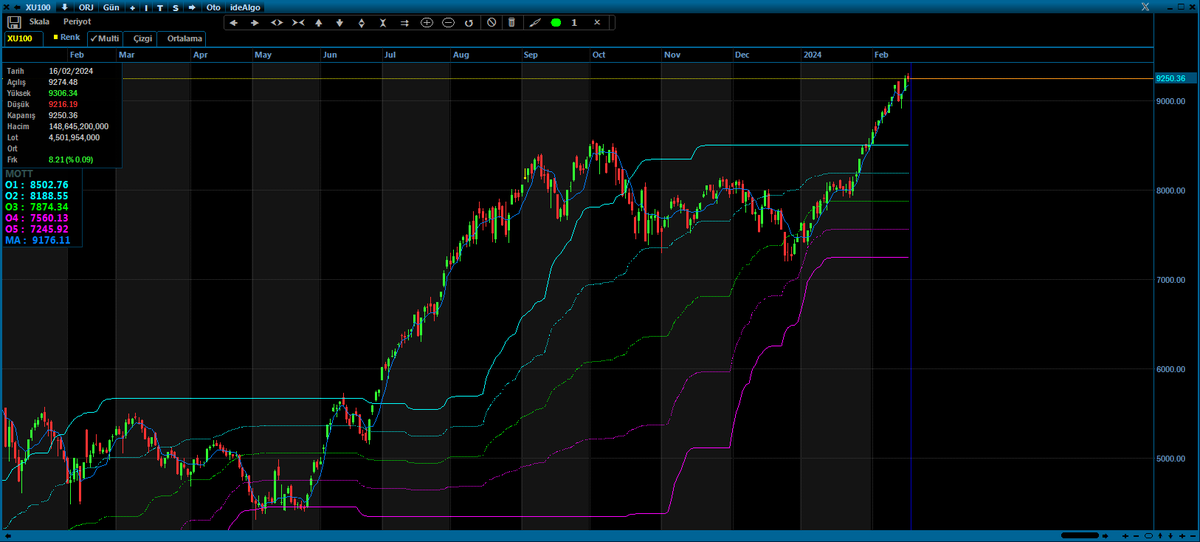Click the back arrow in the title bar
The height and width of the screenshot is (542, 1200).
pos(17,7)
